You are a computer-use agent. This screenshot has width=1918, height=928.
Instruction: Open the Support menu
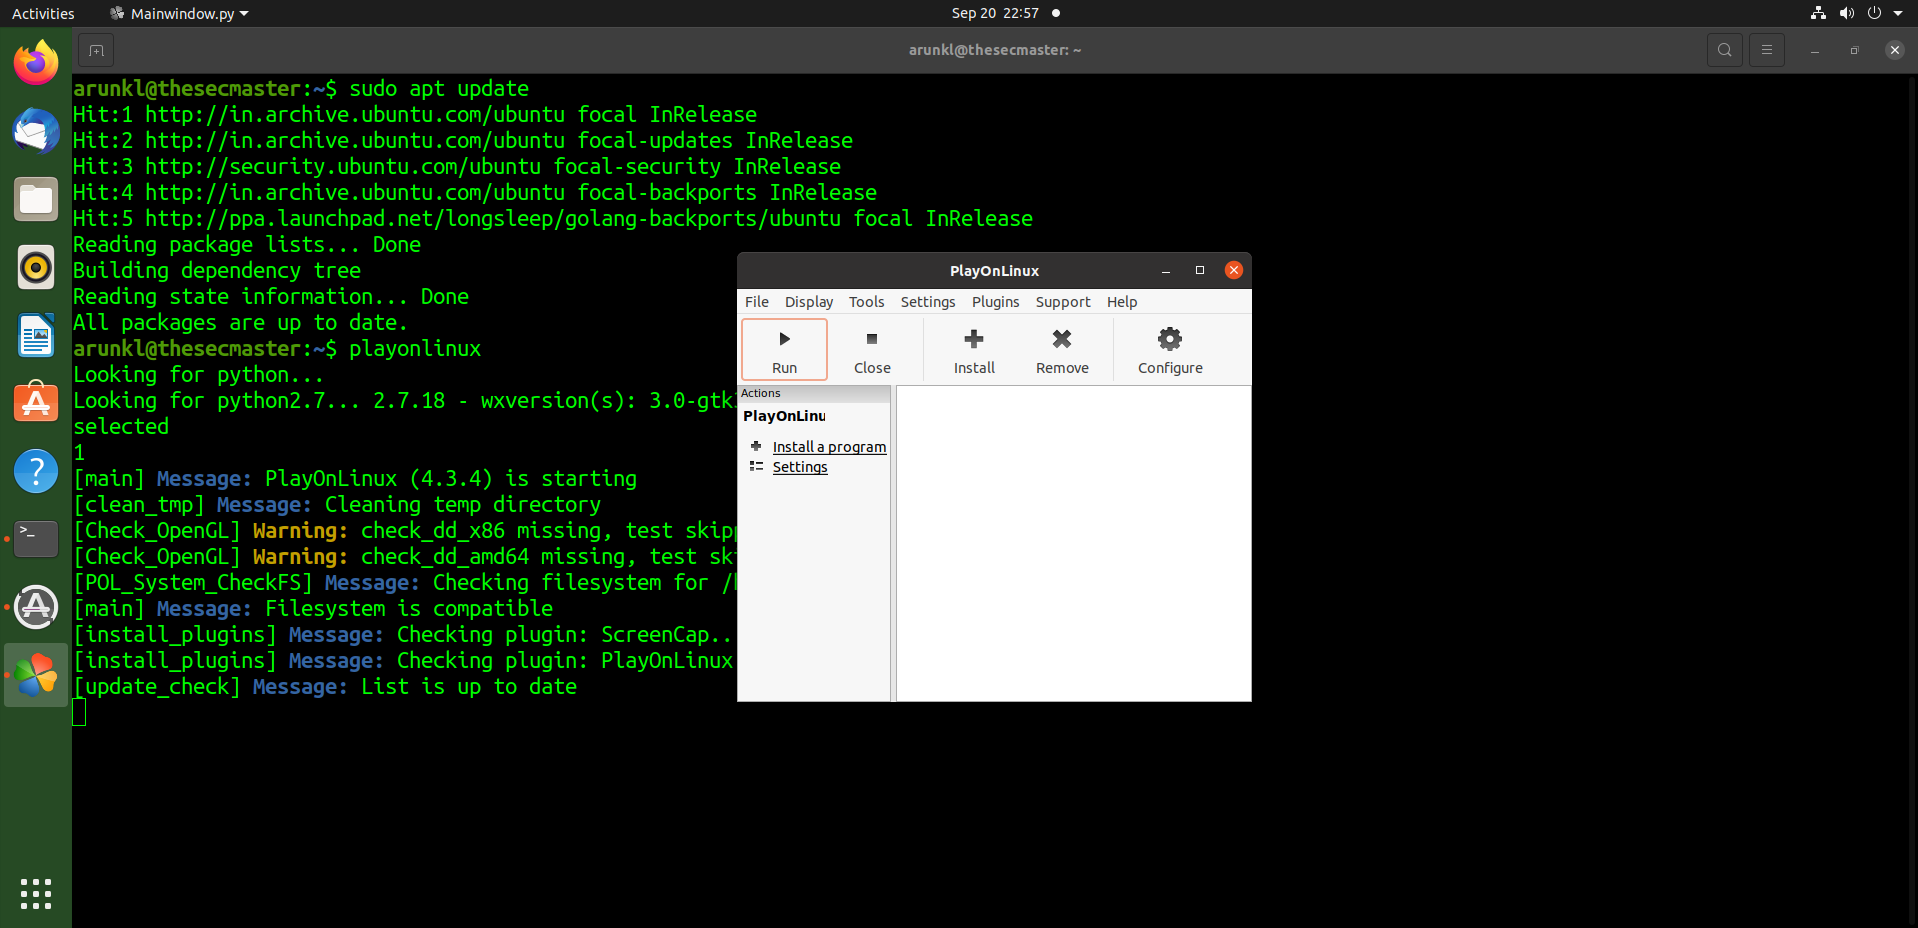pyautogui.click(x=1063, y=302)
